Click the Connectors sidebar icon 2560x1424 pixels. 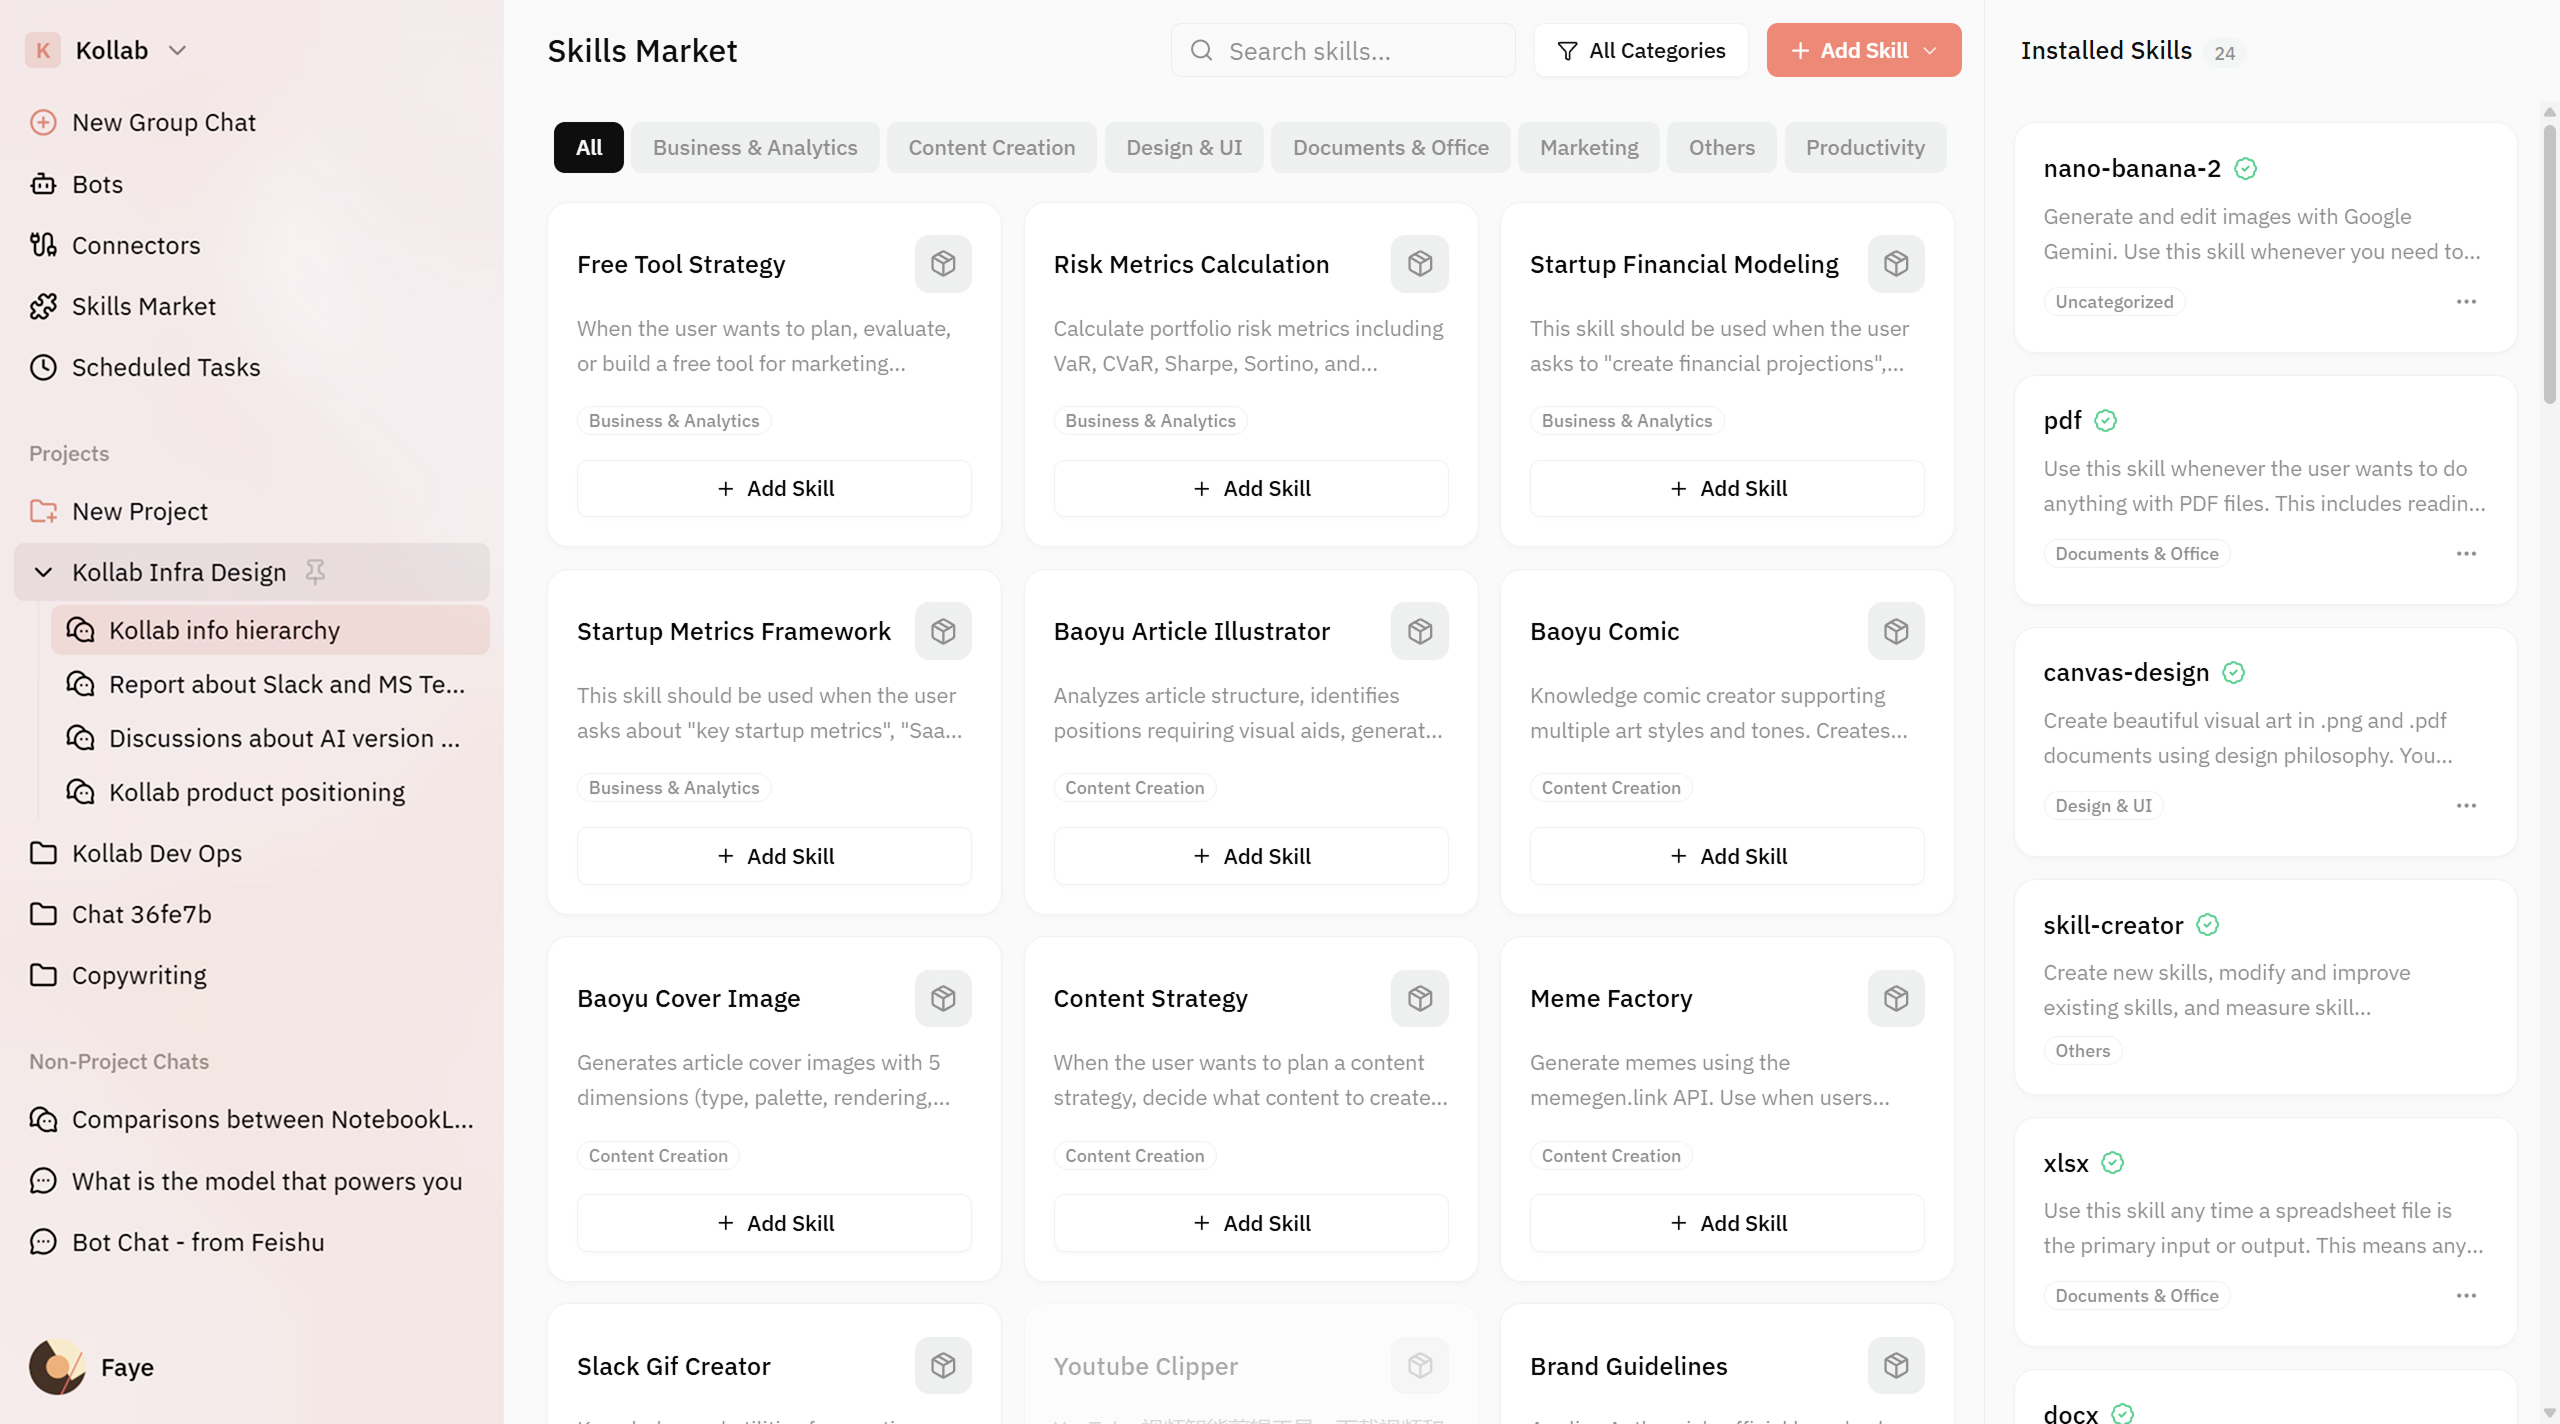pyautogui.click(x=43, y=245)
